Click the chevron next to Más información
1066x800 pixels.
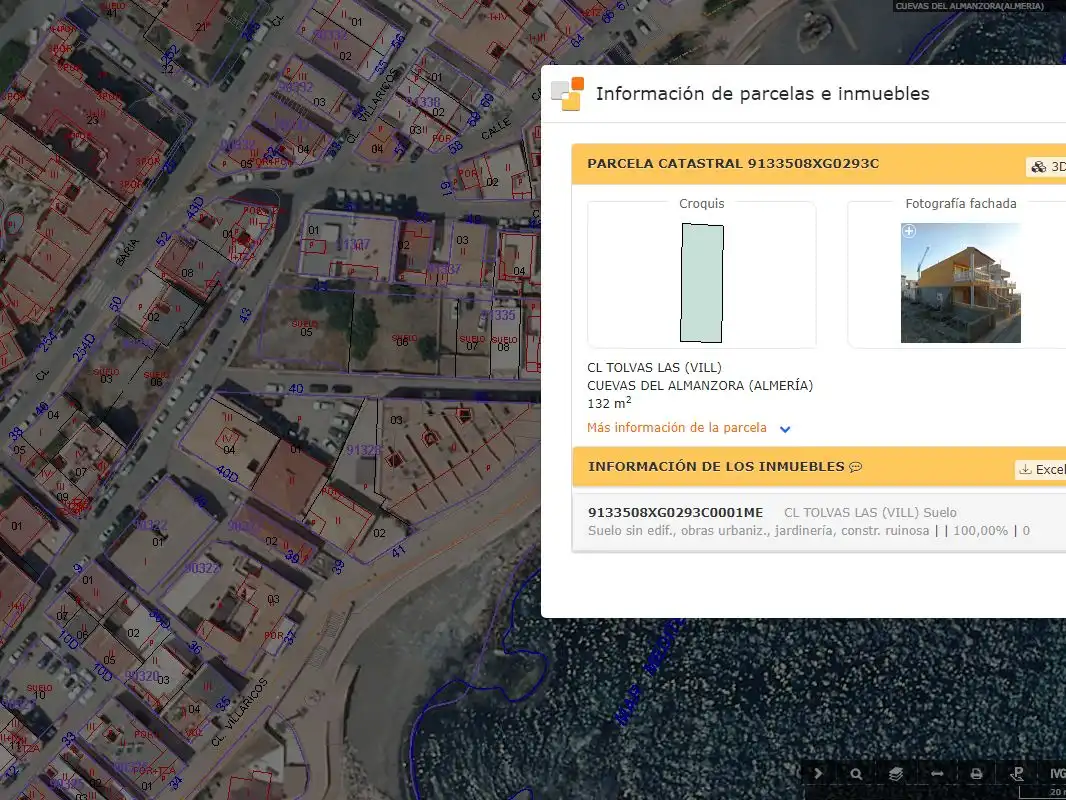pyautogui.click(x=785, y=429)
